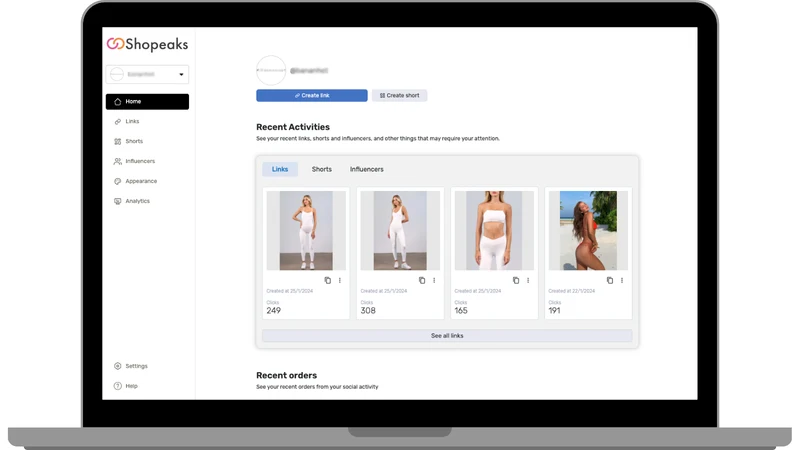
Task: Switch to the Shorts tab
Action: point(321,169)
